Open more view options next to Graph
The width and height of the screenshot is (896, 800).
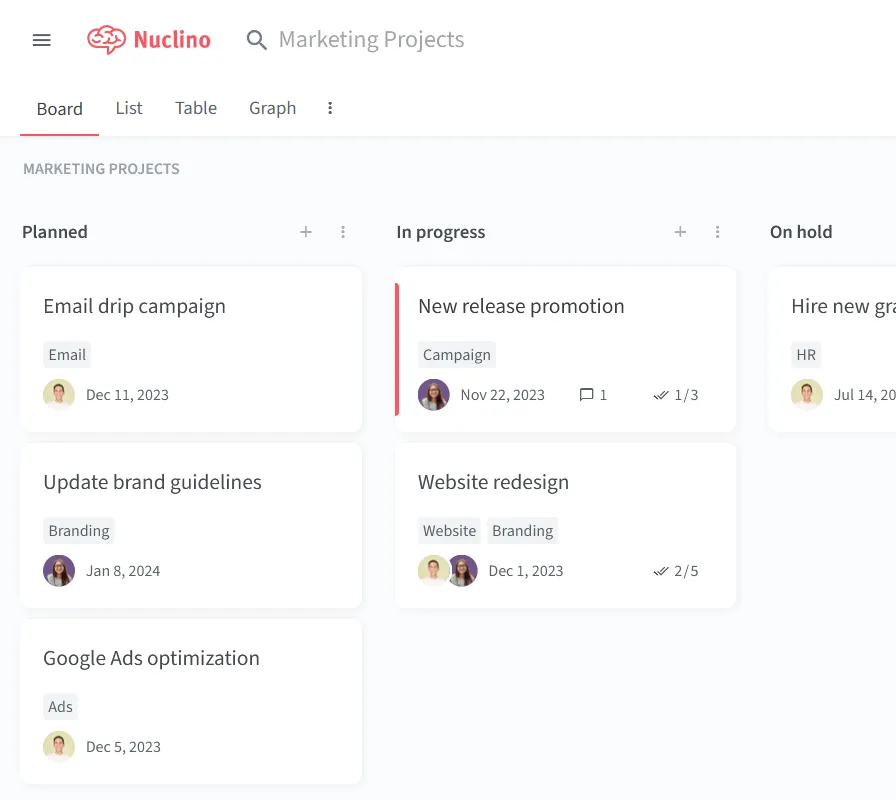click(x=330, y=108)
